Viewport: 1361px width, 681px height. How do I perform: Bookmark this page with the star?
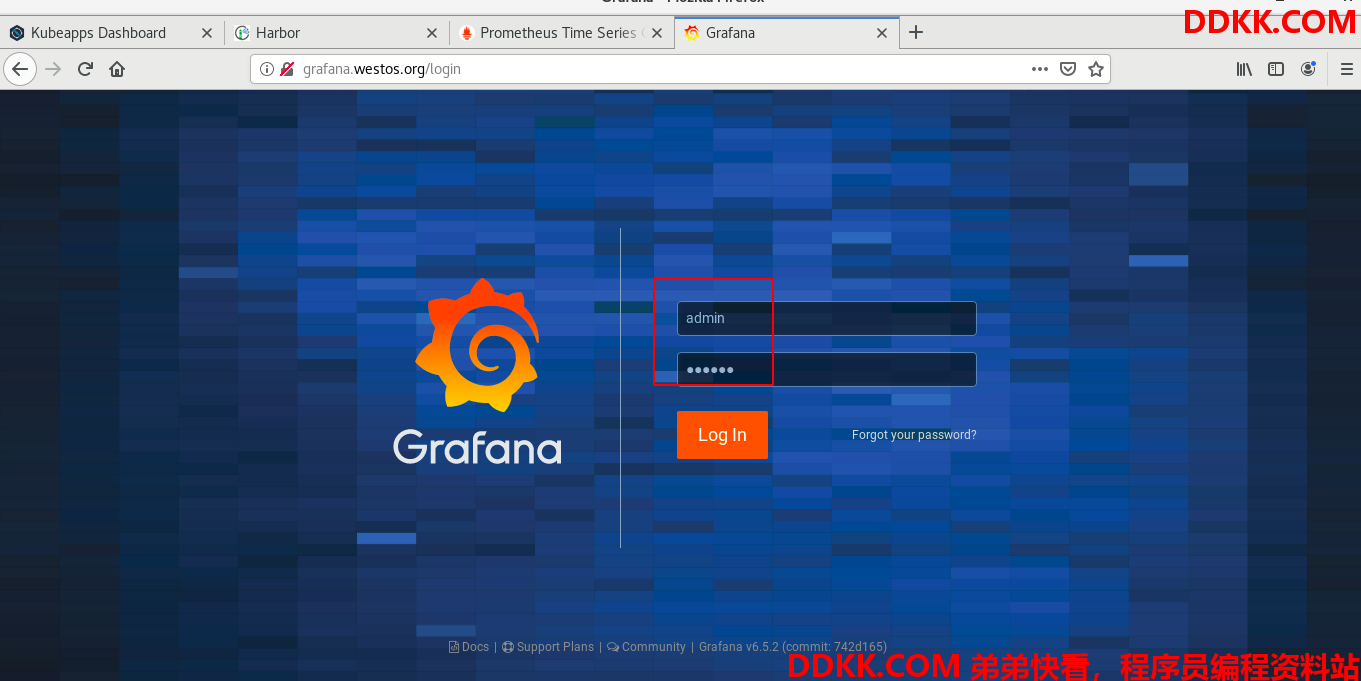tap(1096, 69)
